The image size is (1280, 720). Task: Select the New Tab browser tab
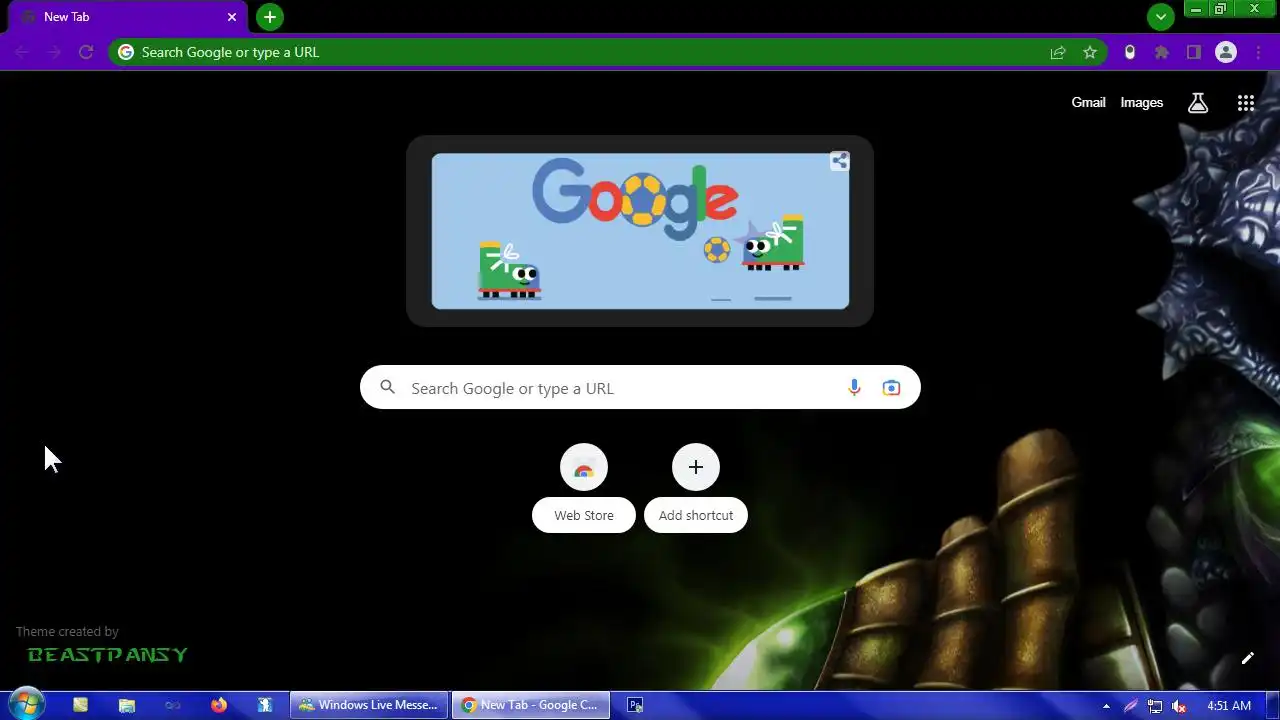[x=128, y=17]
